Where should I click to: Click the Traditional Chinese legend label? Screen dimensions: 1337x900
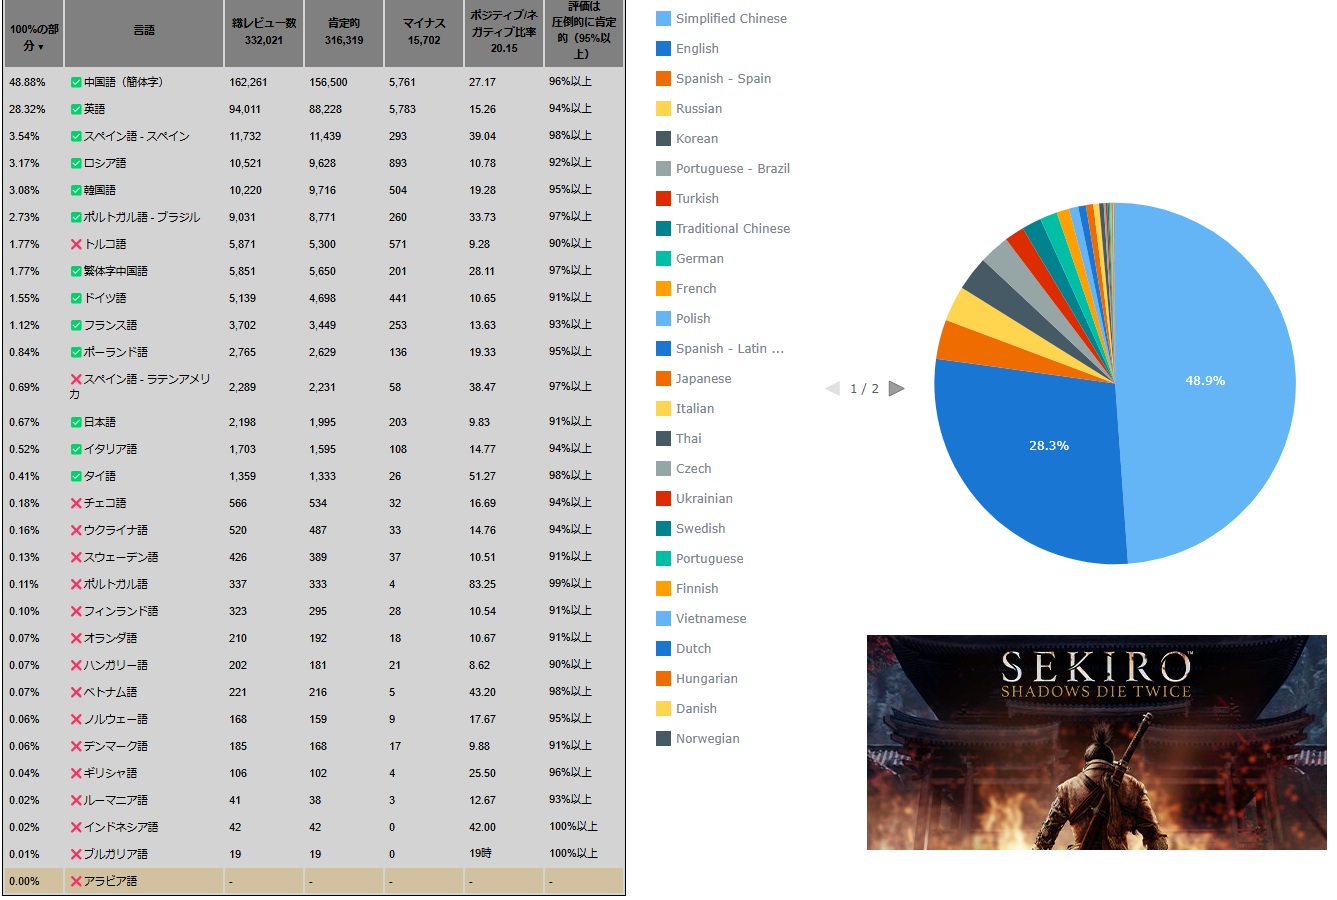[732, 229]
